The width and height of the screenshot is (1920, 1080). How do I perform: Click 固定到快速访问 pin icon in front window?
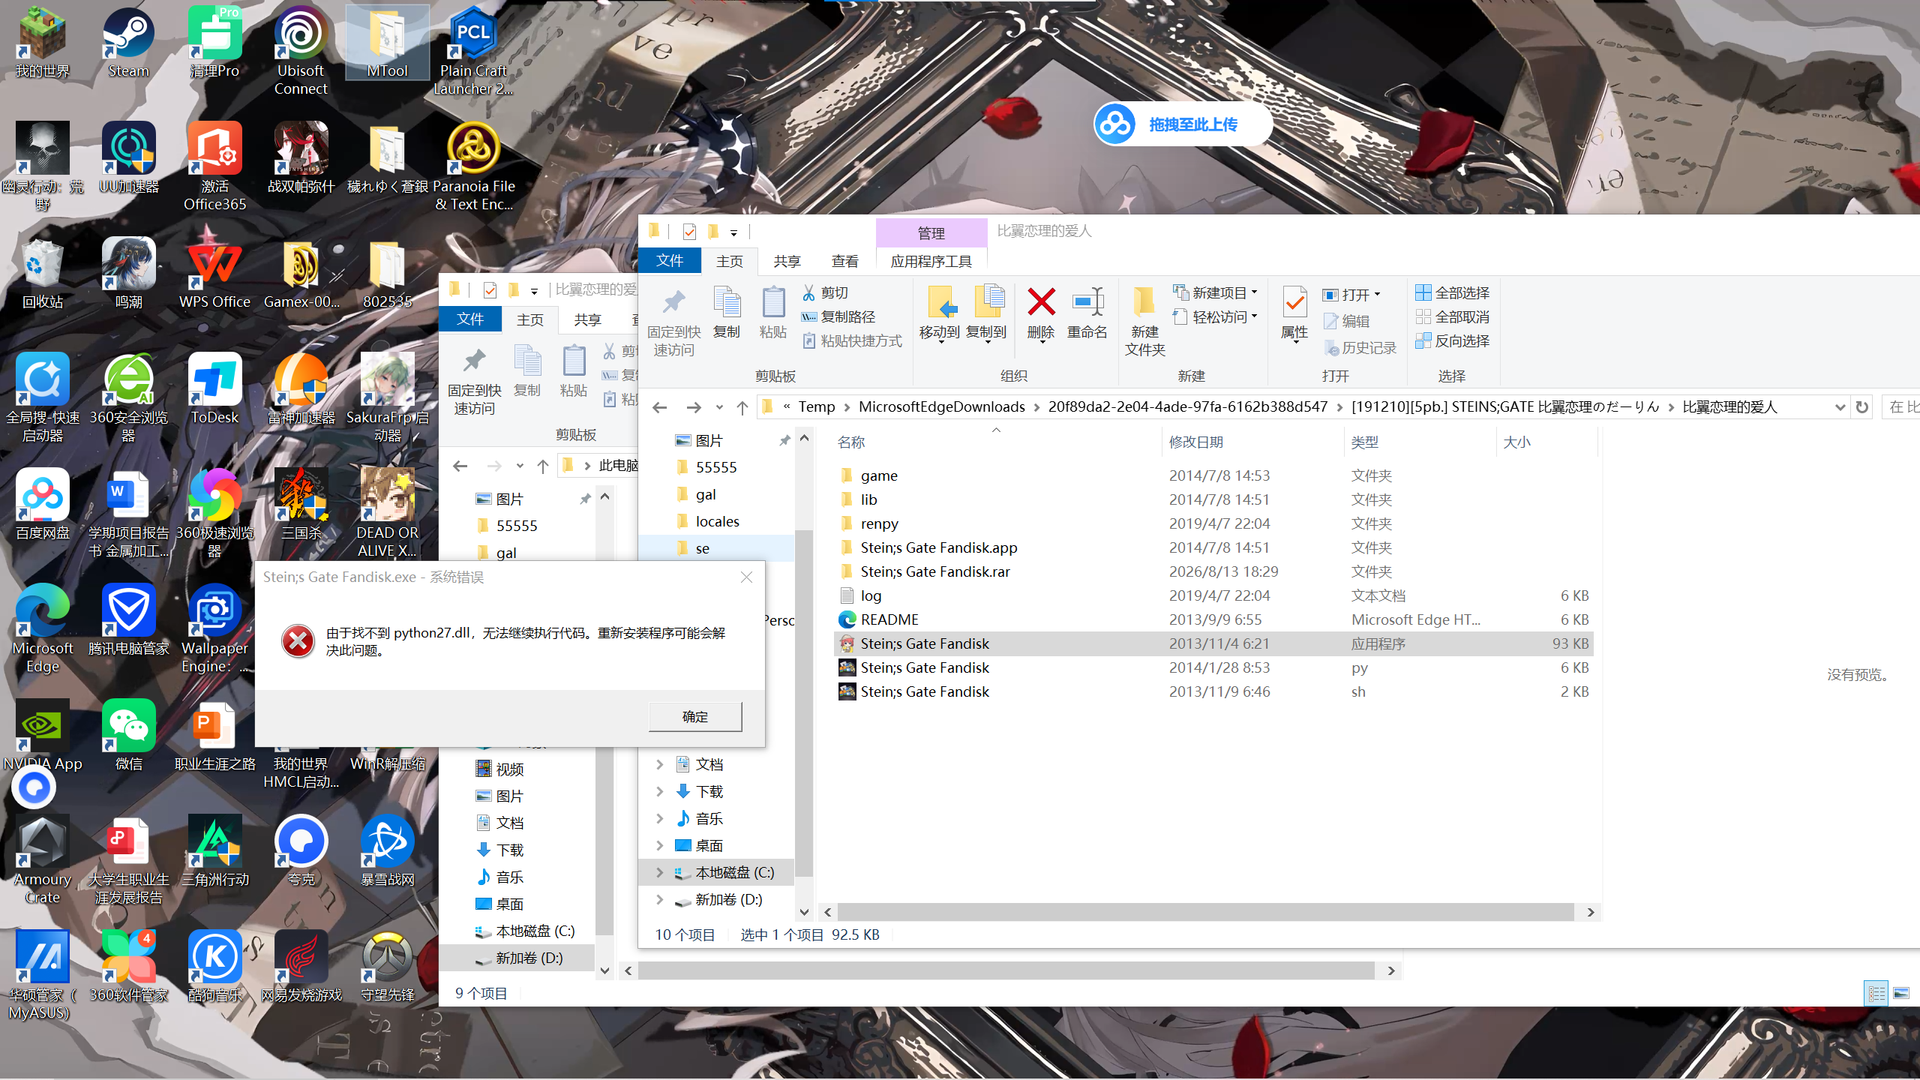coord(674,322)
